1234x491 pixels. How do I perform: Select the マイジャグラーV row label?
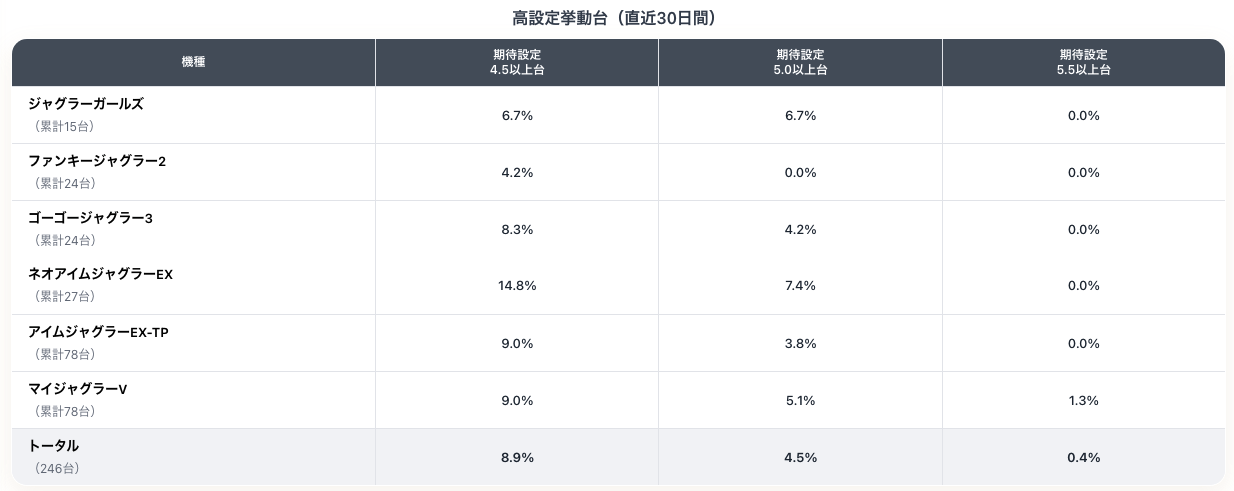coord(78,389)
